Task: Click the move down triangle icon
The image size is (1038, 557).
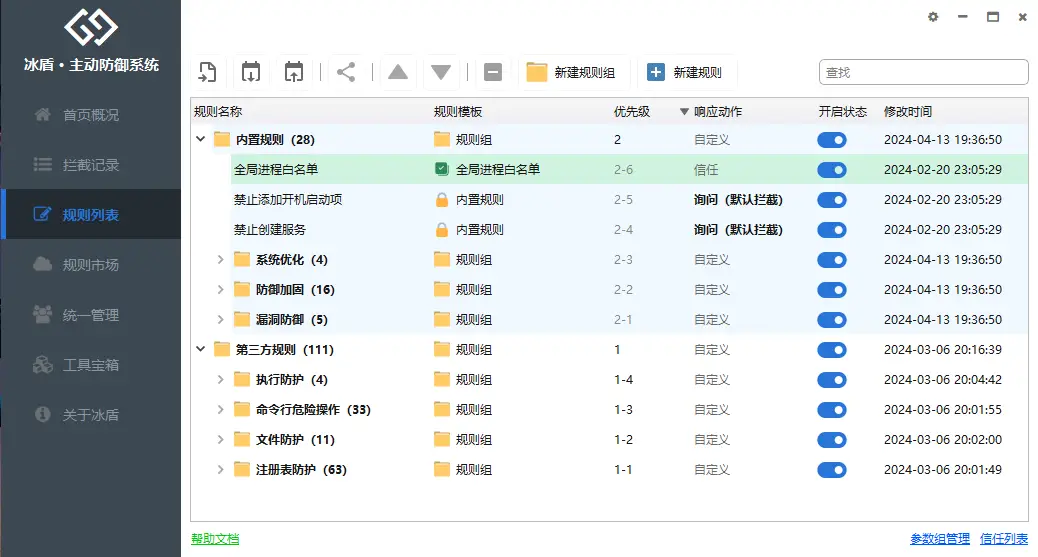Action: (x=441, y=72)
